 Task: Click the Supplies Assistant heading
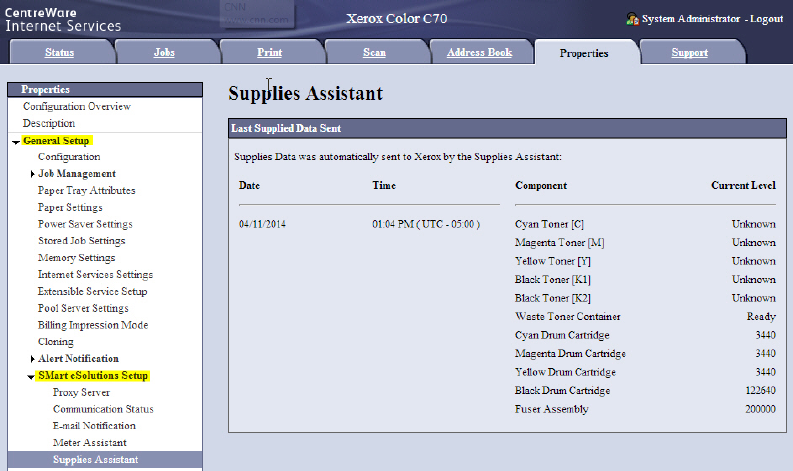click(x=305, y=94)
